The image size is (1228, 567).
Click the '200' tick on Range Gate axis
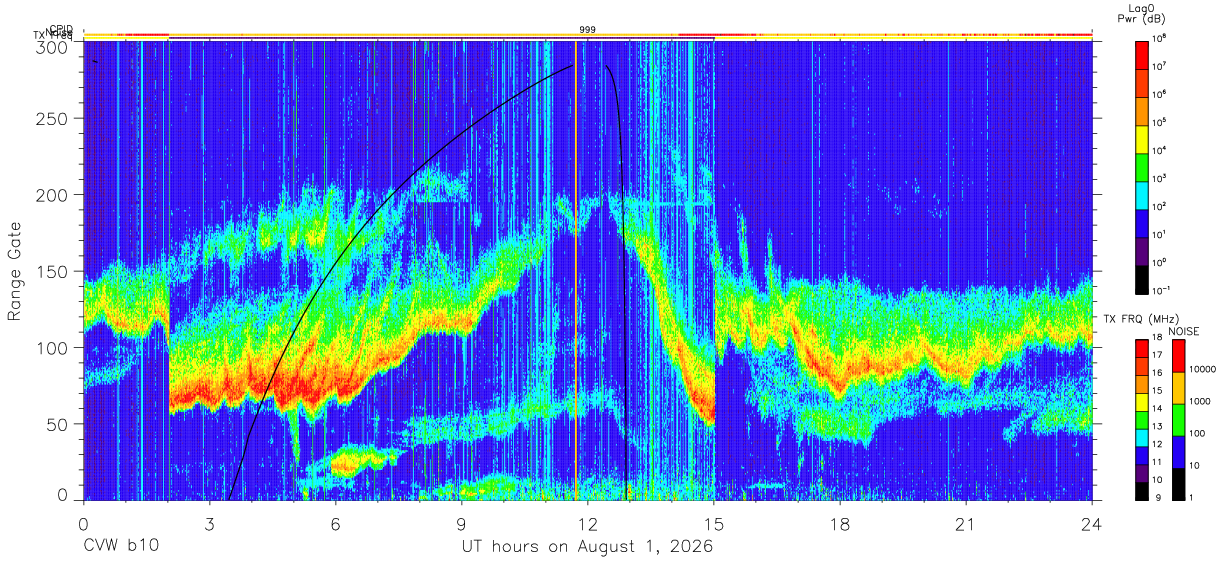click(52, 194)
